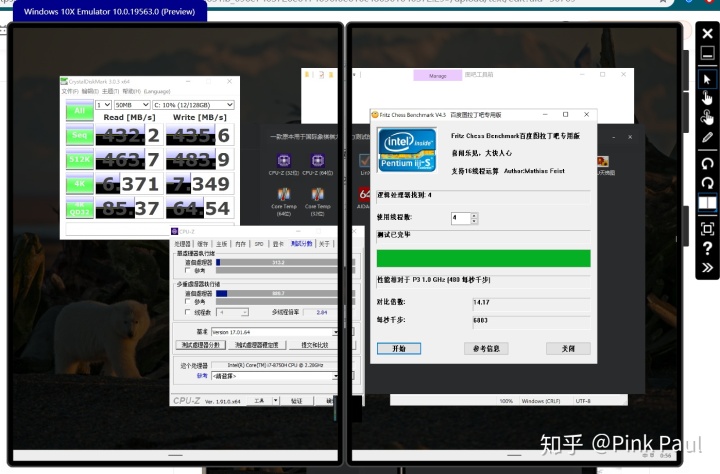Image resolution: width=720 pixels, height=474 pixels.
Task: Click bench CPU score button in CPU-Z
Action: pos(201,344)
